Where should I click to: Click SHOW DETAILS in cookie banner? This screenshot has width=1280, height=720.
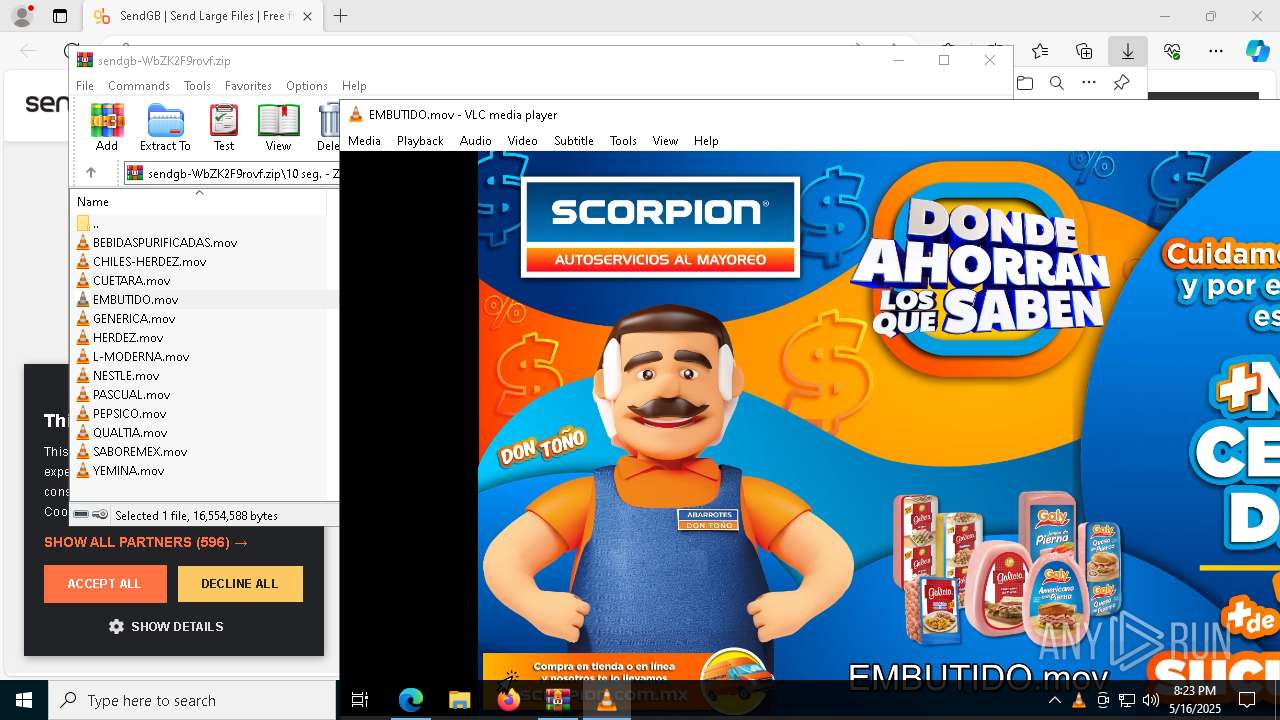pyautogui.click(x=166, y=626)
